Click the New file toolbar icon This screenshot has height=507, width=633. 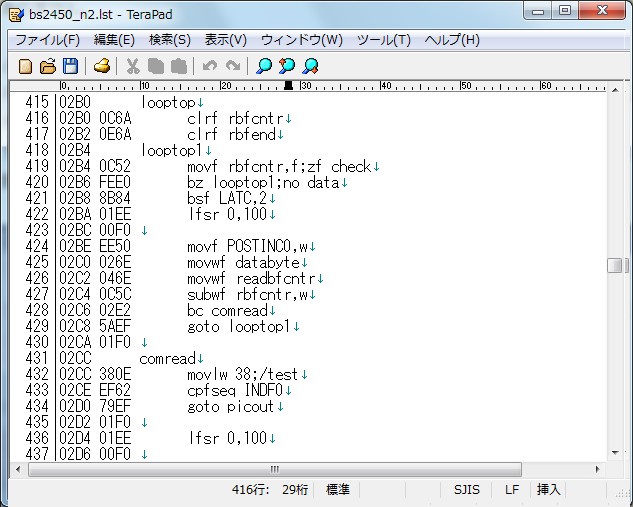click(x=25, y=67)
